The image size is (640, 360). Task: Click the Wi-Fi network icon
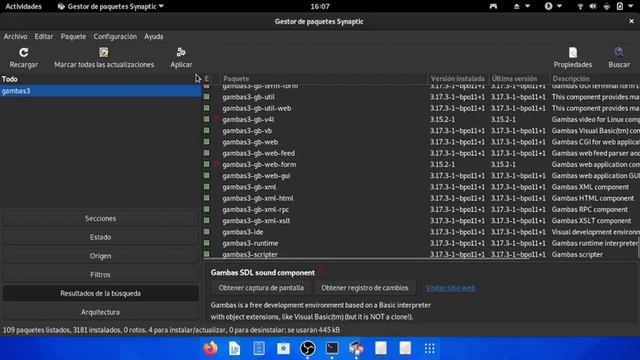click(x=580, y=6)
